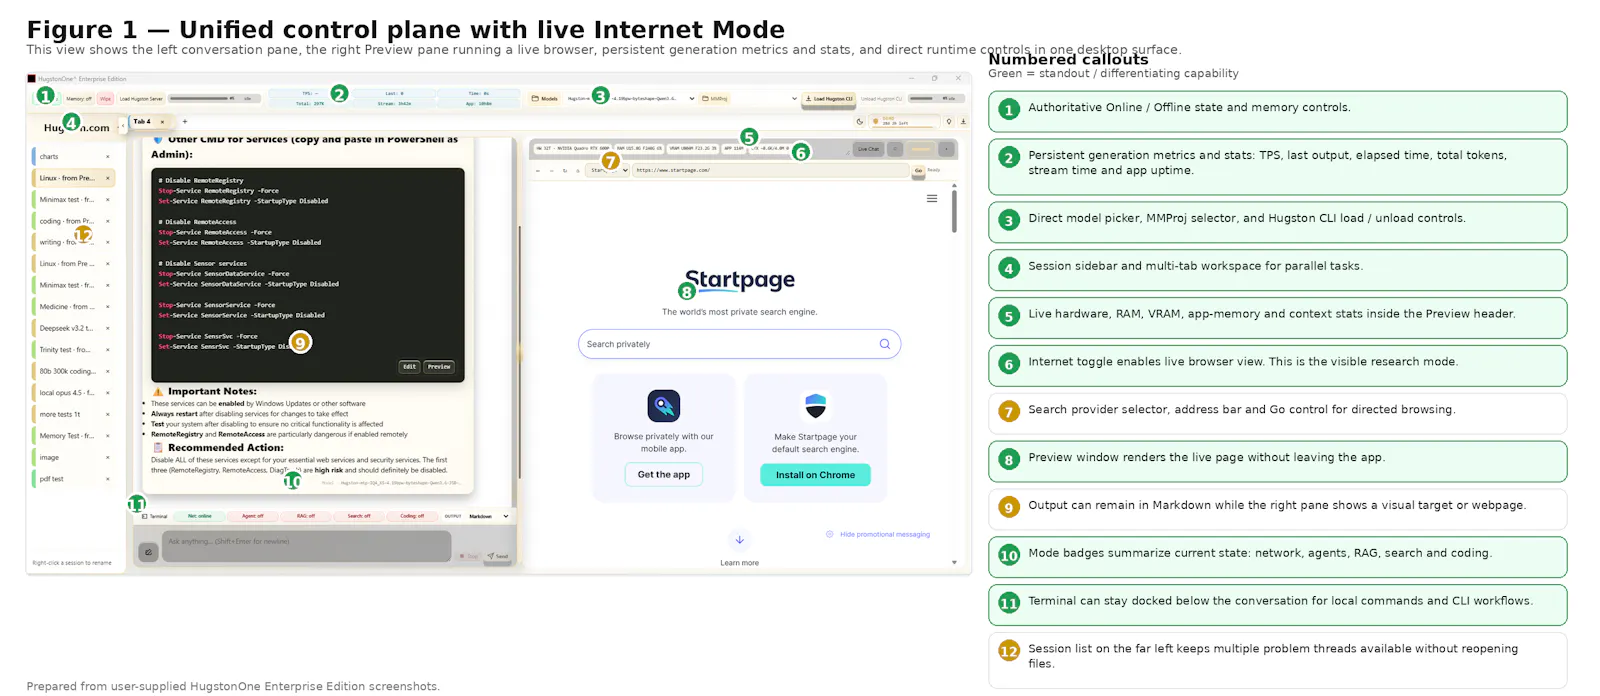The height and width of the screenshot is (696, 1600).
Task: Click Load Hugston CLI button
Action: (829, 98)
